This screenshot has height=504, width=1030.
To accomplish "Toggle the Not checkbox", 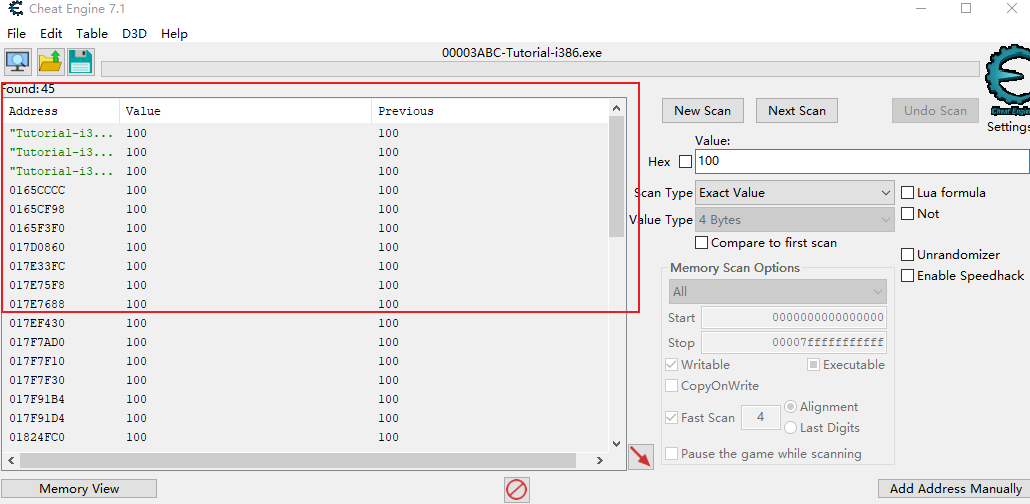I will [x=907, y=214].
